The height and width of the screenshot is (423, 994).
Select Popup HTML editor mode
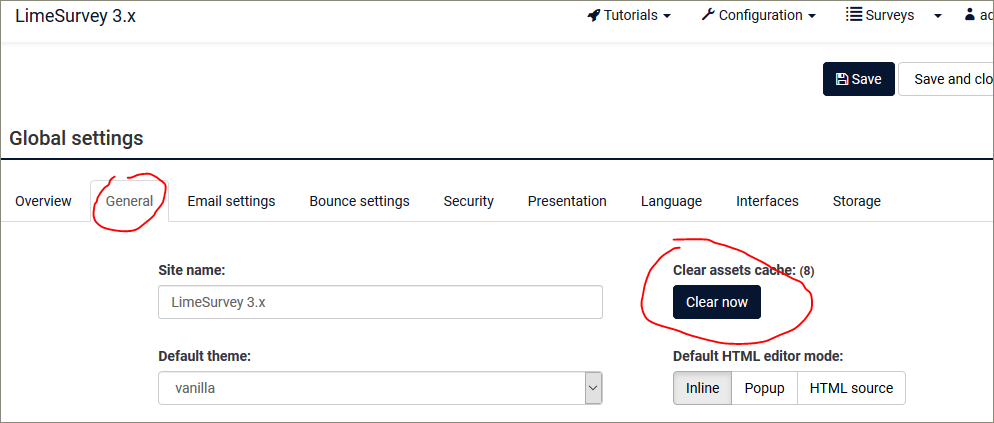(x=764, y=388)
